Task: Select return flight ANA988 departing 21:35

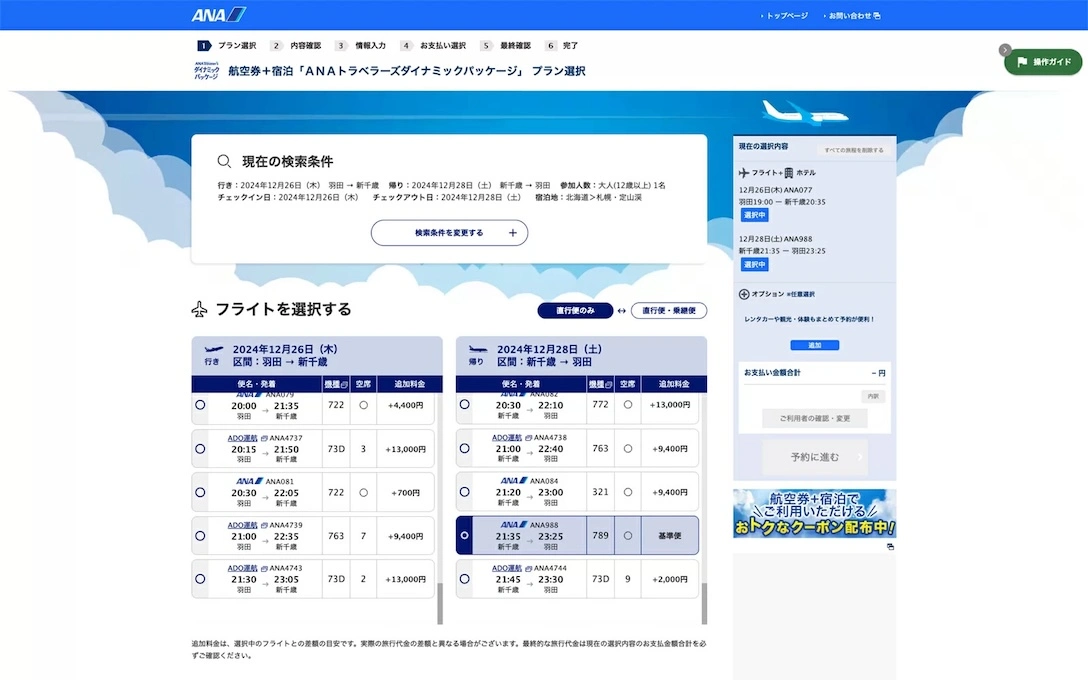Action: [465, 536]
